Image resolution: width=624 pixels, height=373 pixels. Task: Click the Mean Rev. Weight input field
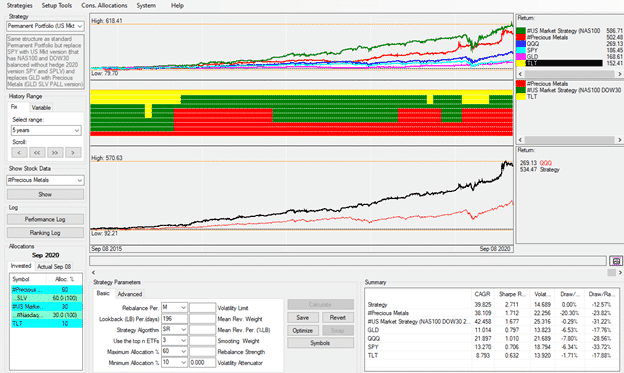202,319
